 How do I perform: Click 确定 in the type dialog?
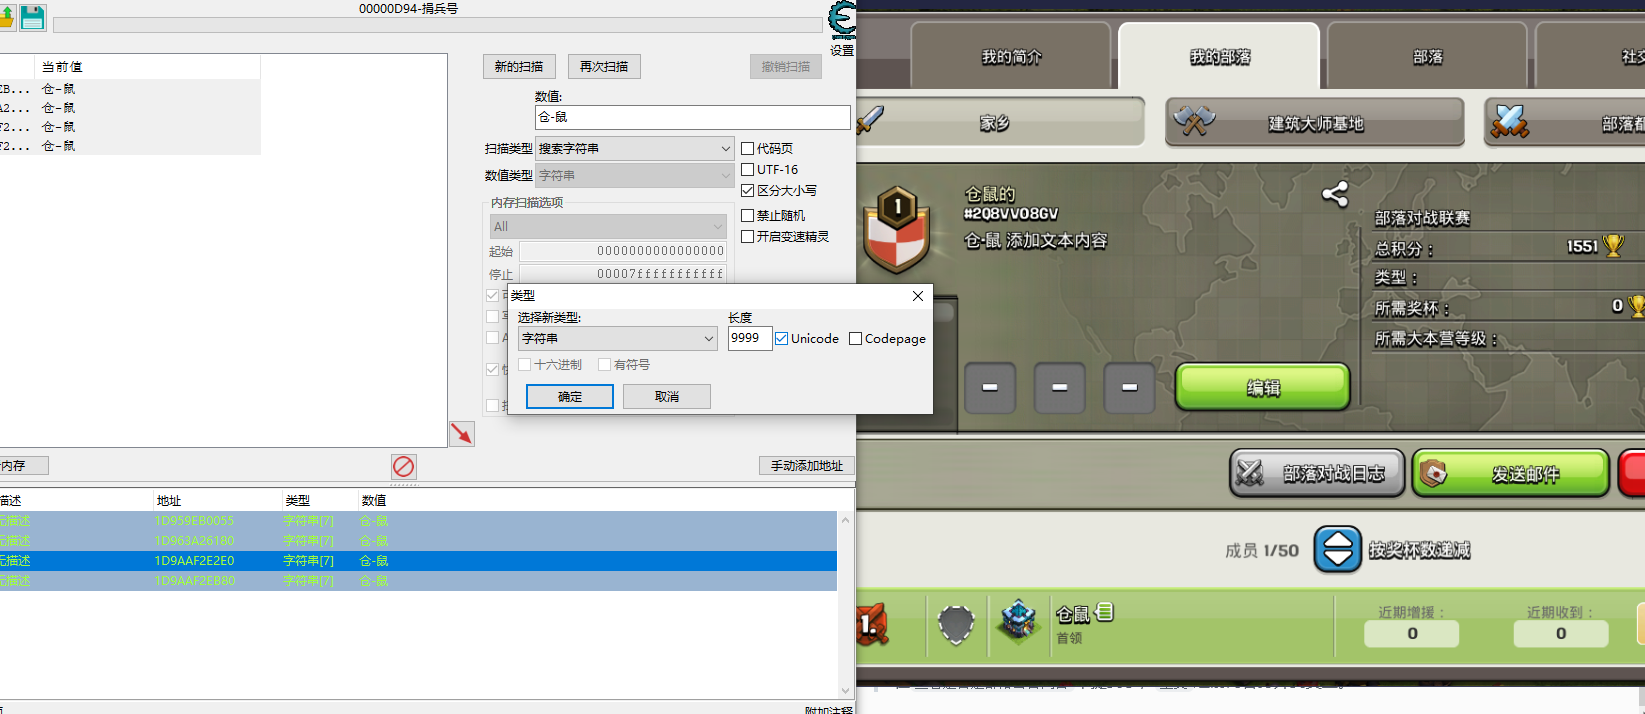570,396
